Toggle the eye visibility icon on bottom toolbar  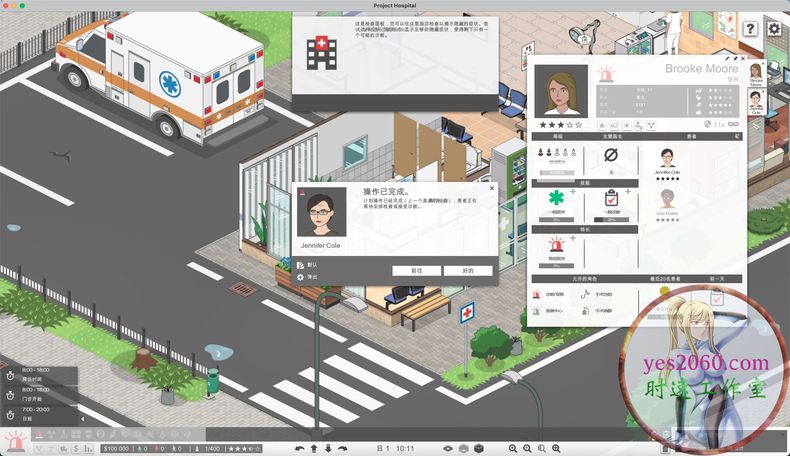[448, 448]
